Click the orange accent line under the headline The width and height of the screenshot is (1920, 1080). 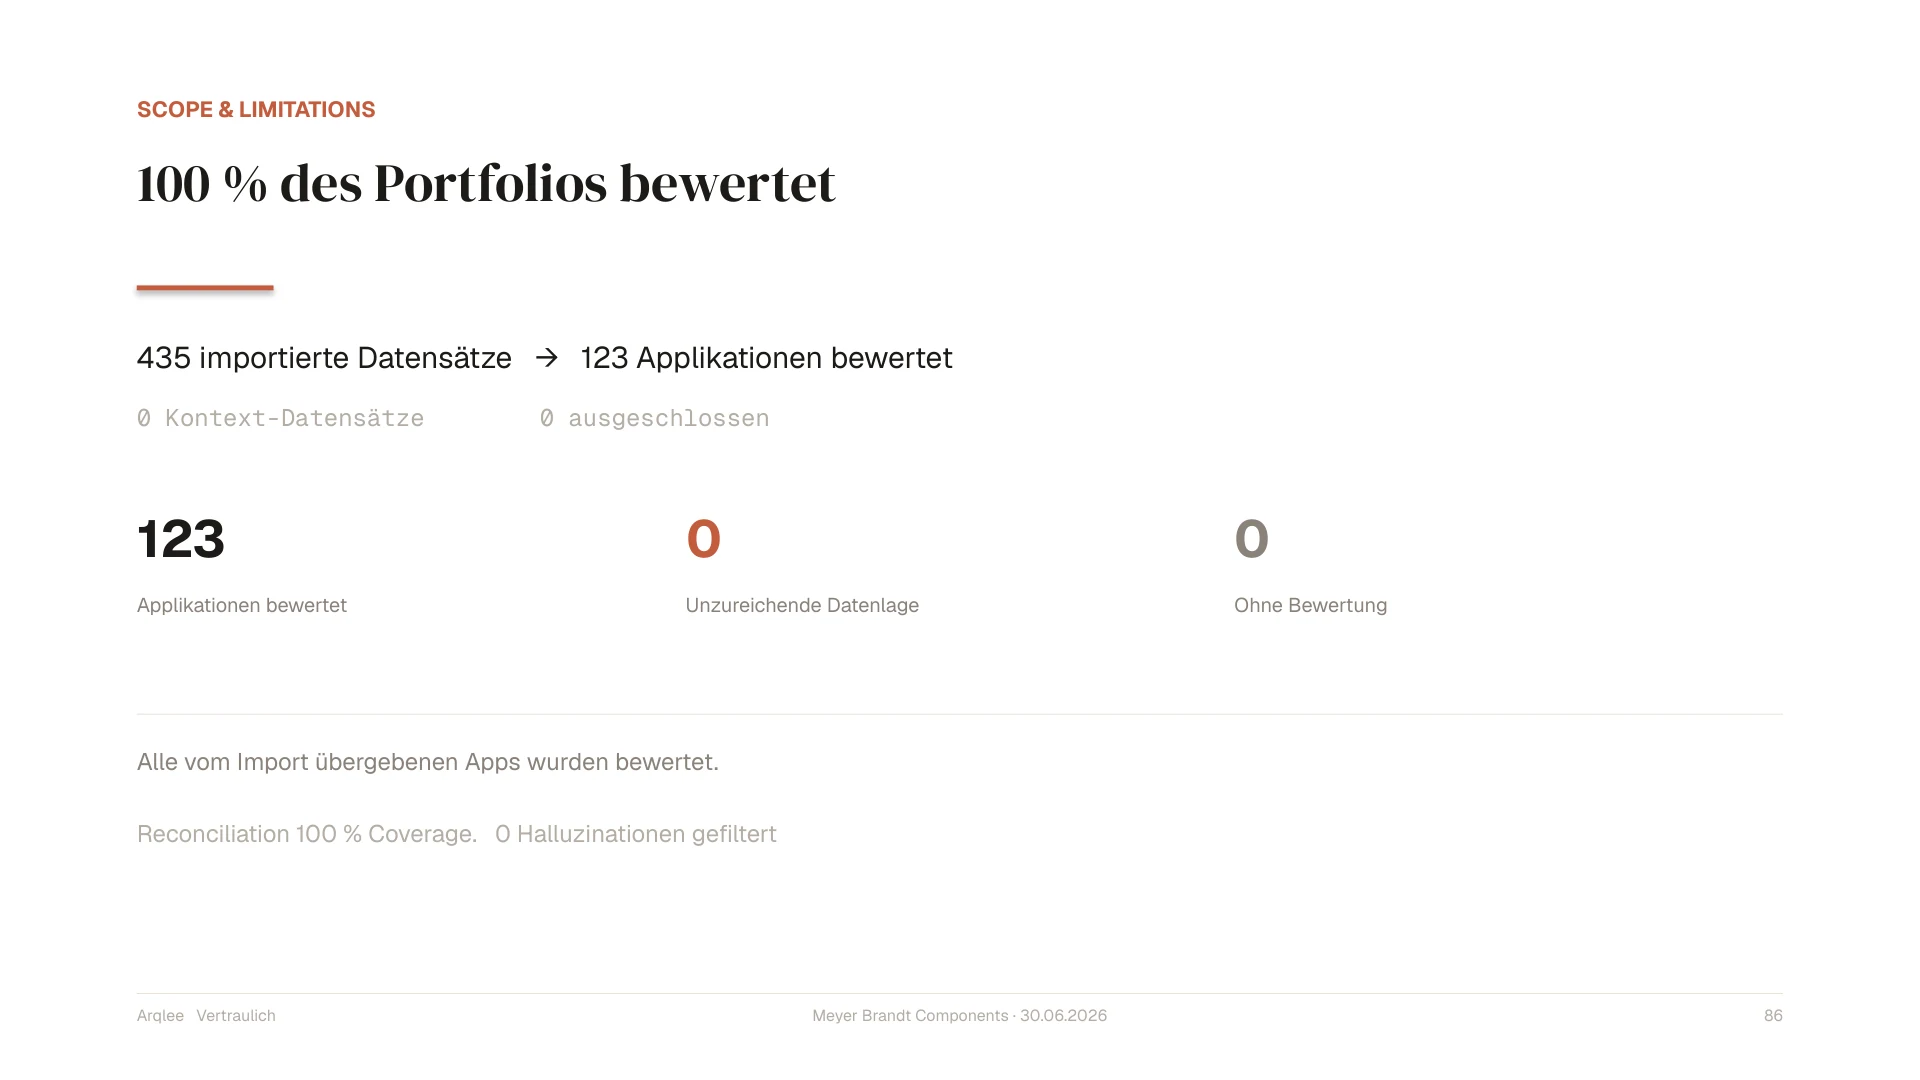(x=205, y=288)
